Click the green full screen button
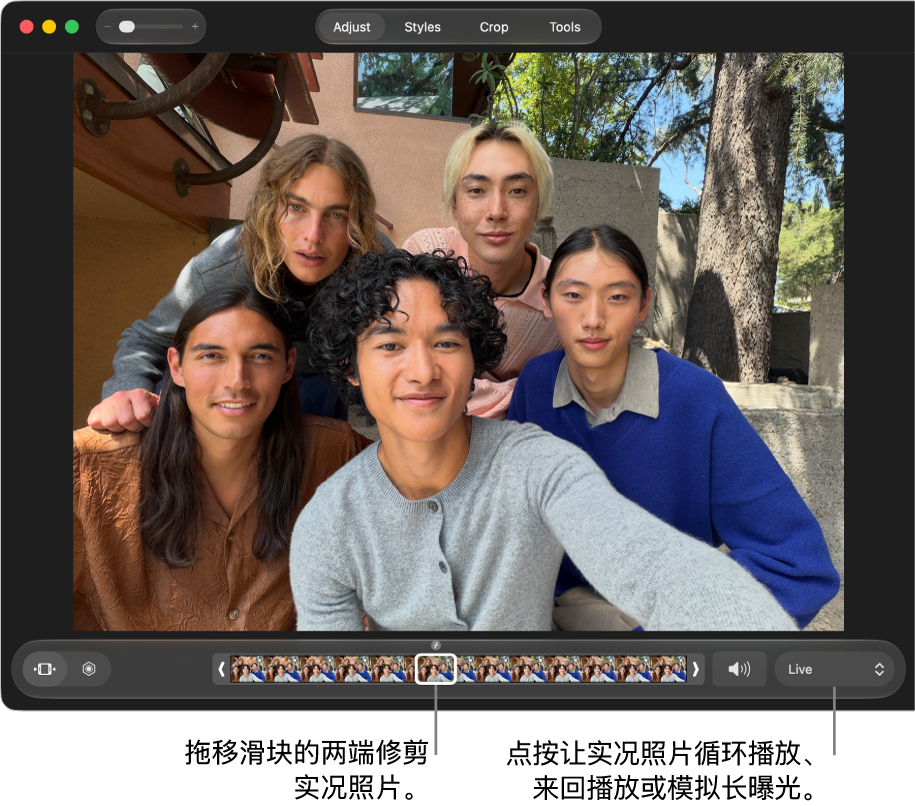This screenshot has height=806, width=915. tap(72, 27)
